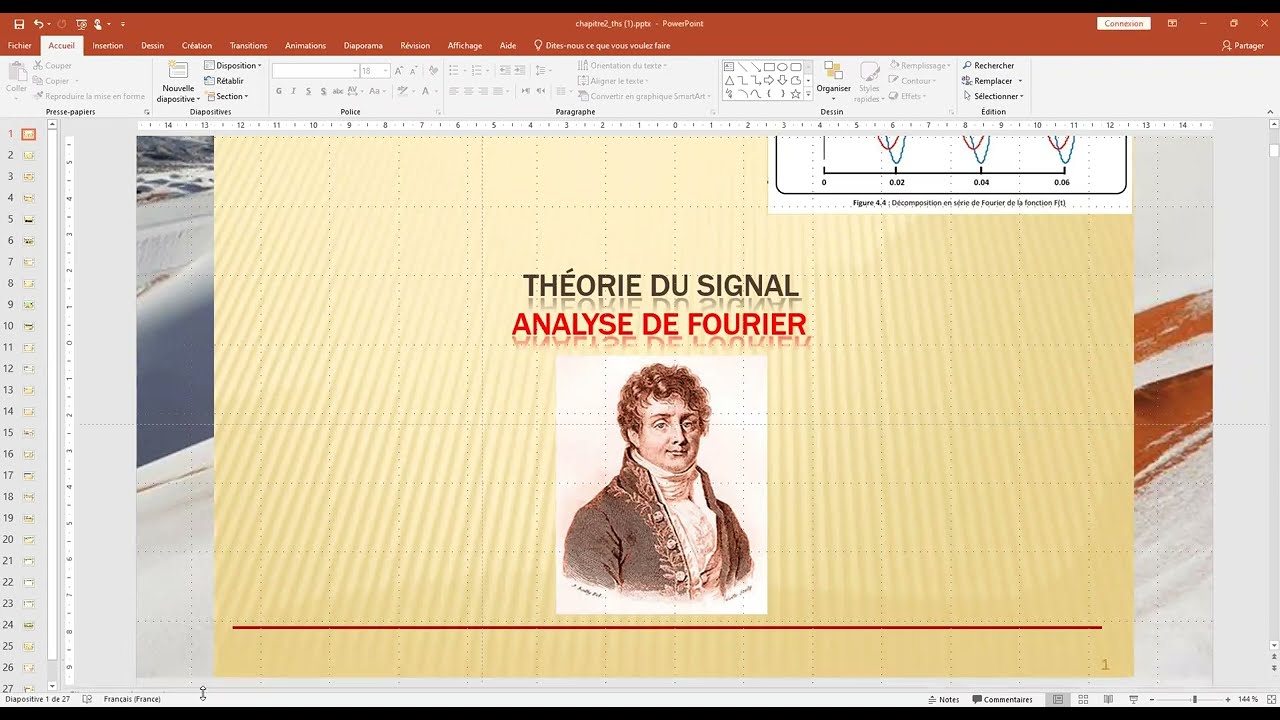Image resolution: width=1280 pixels, height=720 pixels.
Task: Toggle Notes pane in status bar
Action: (943, 699)
